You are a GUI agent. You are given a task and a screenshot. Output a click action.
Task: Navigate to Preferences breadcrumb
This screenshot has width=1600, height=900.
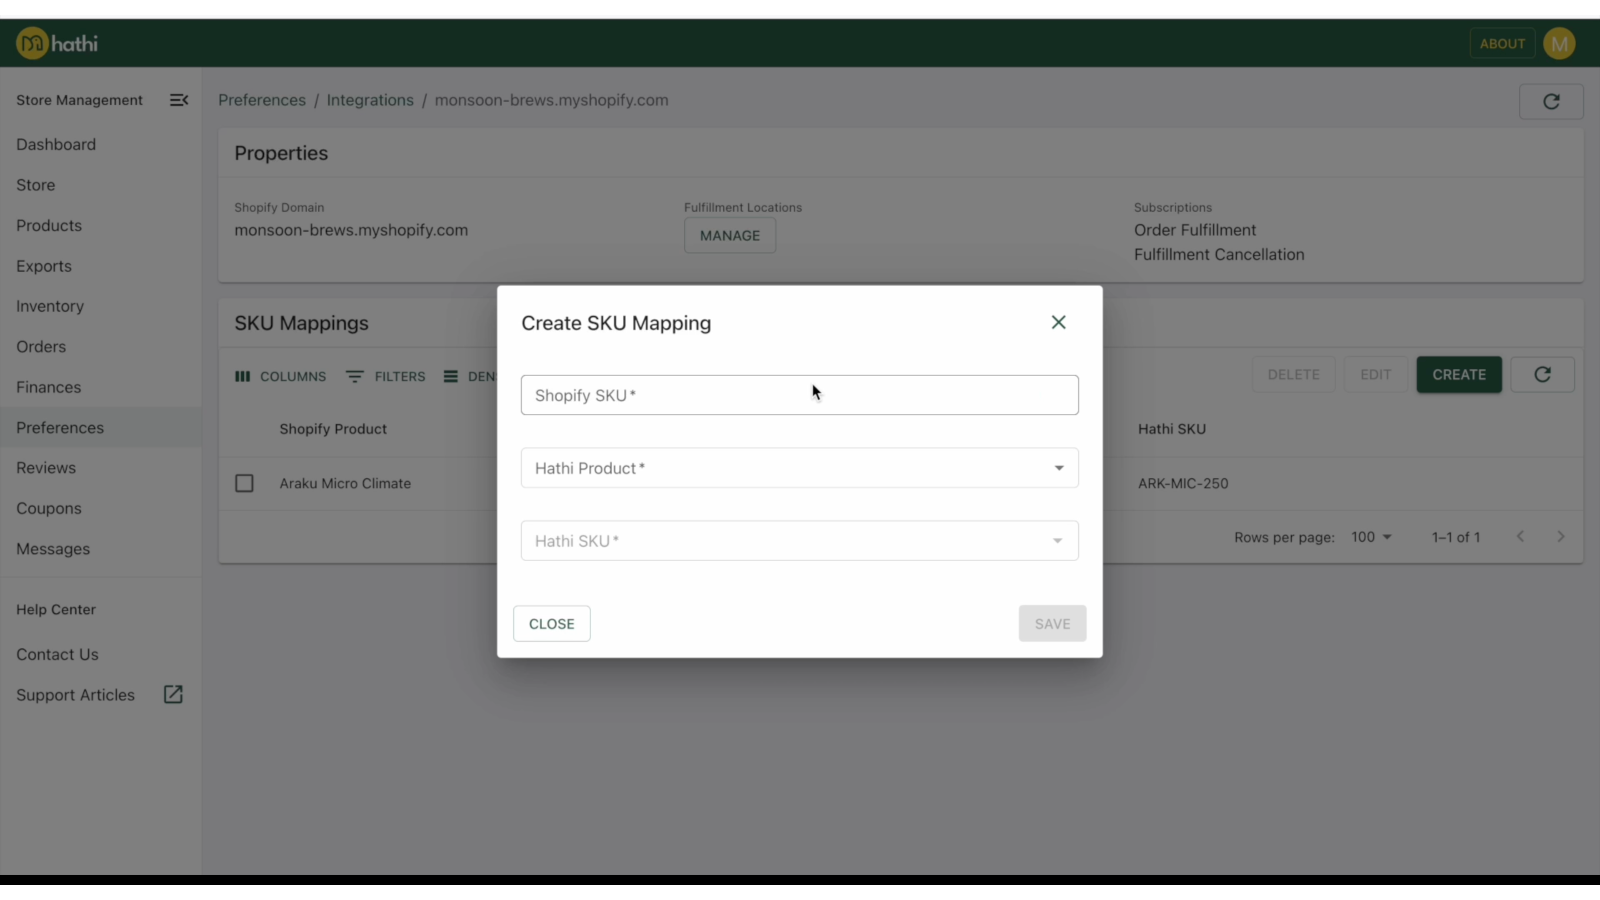tap(262, 100)
